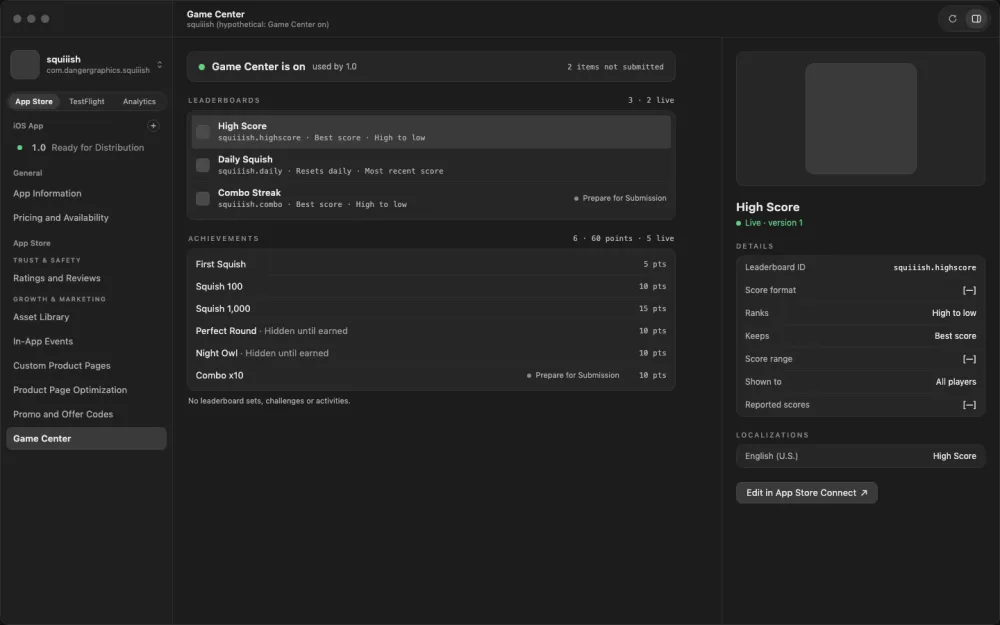Click the '2 items not submitted' text
The width and height of the screenshot is (1000, 625).
click(x=615, y=67)
